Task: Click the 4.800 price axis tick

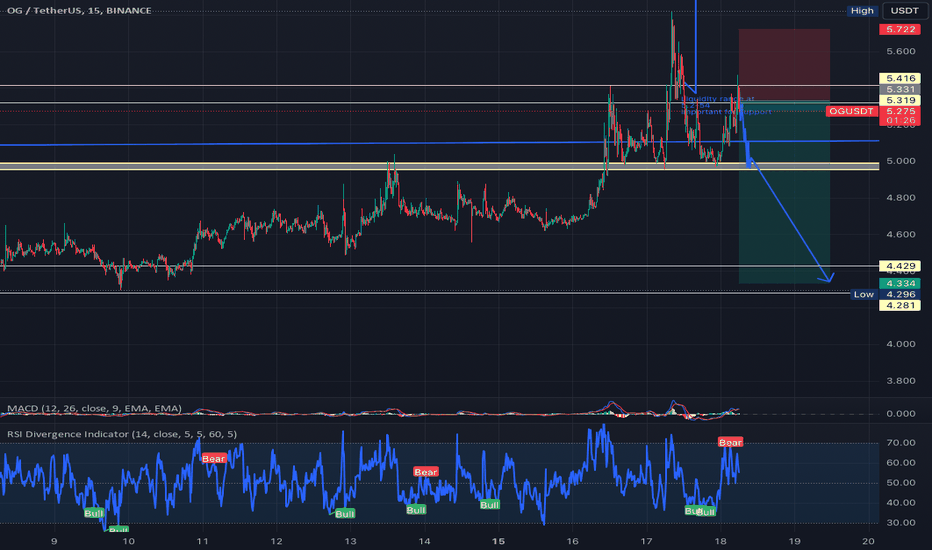Action: (900, 198)
